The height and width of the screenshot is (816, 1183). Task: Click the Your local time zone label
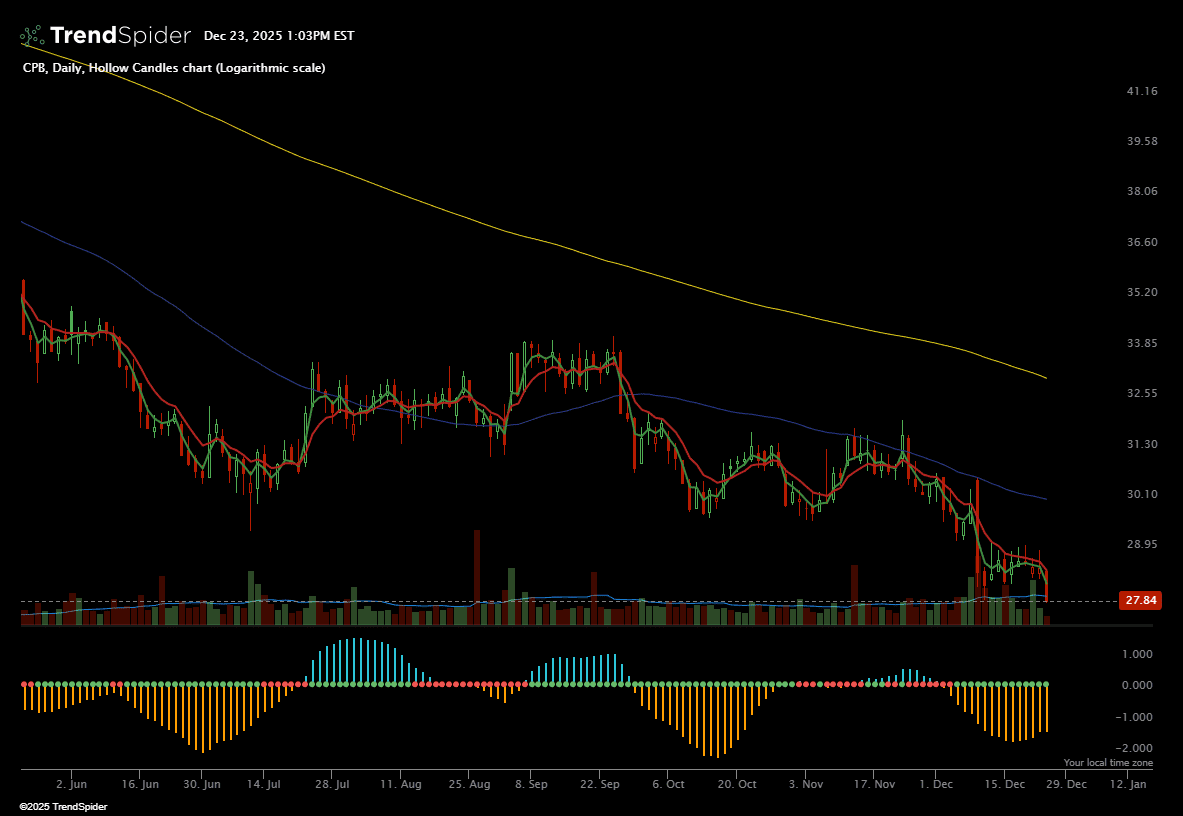(1108, 763)
